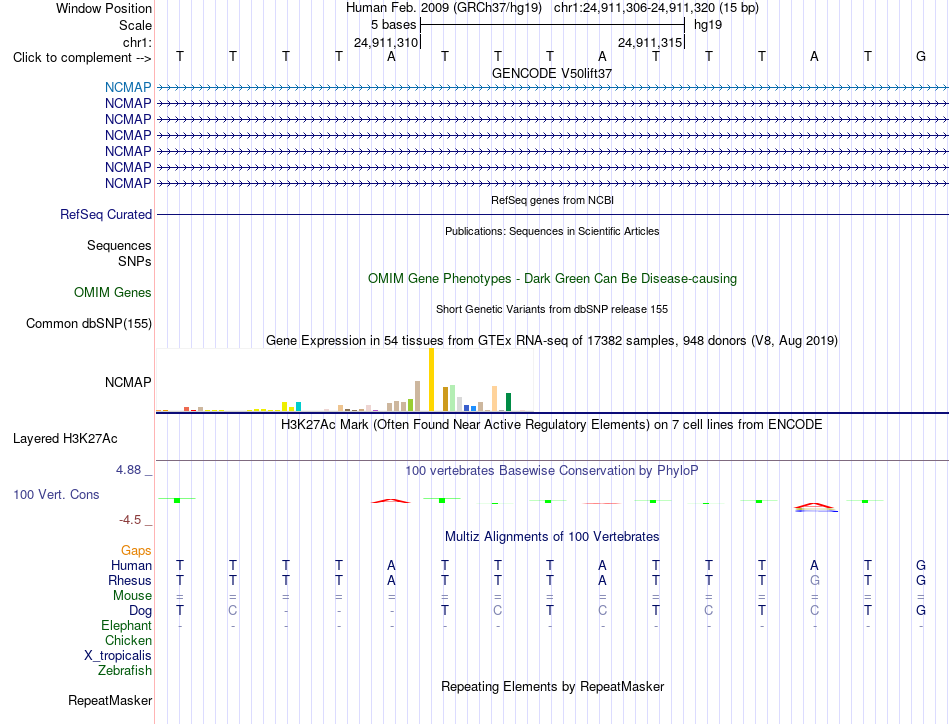Image resolution: width=950 pixels, height=724 pixels.
Task: Open the OMIM Genes track label
Action: point(113,293)
